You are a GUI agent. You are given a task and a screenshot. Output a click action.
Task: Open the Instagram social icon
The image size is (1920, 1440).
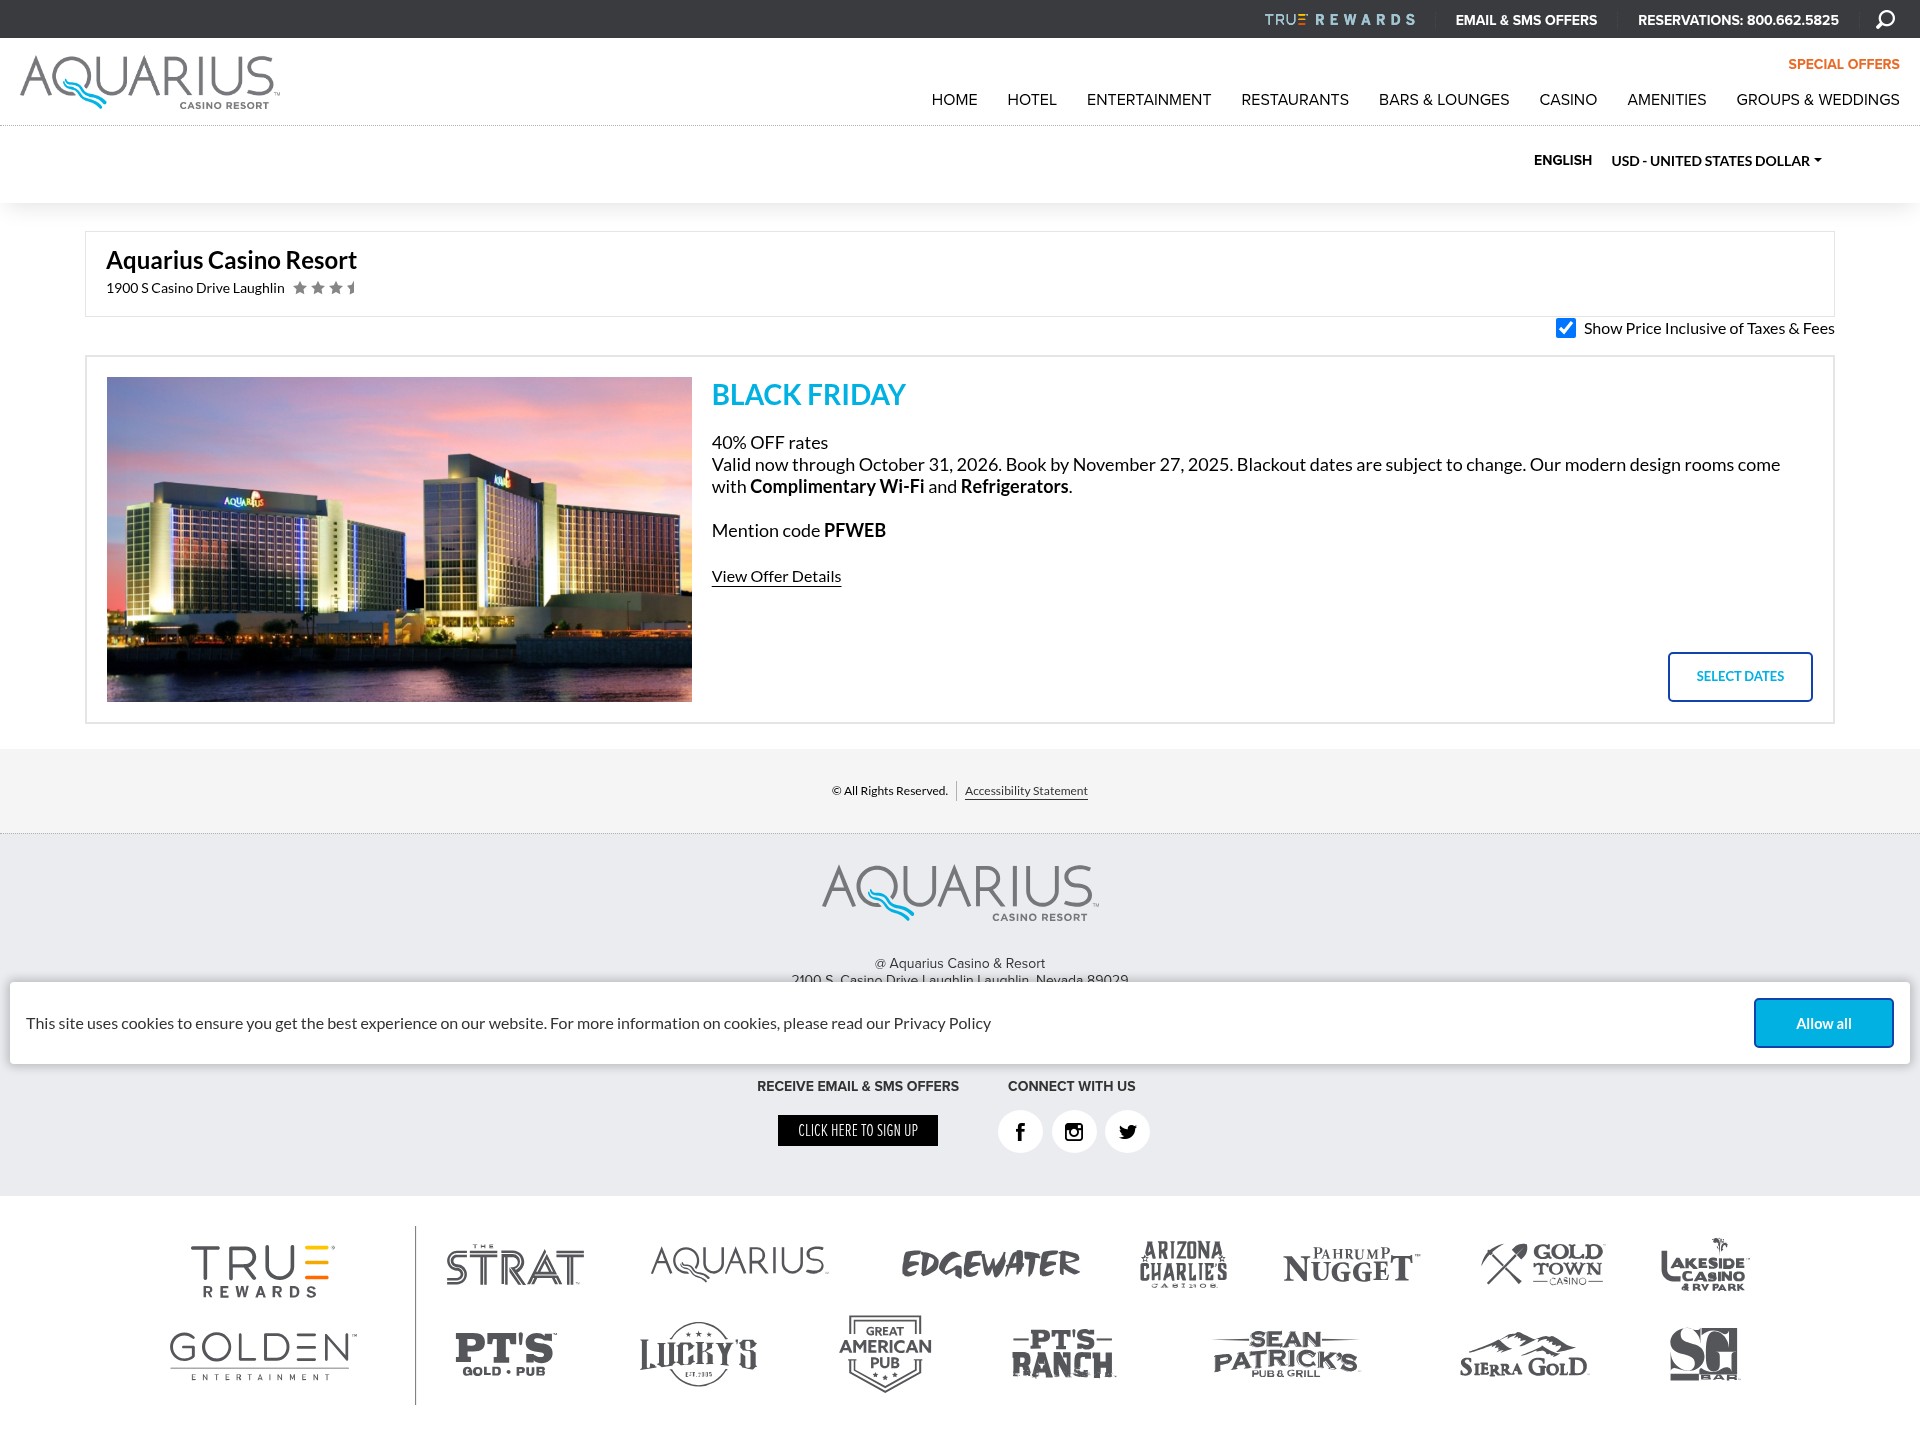pos(1074,1131)
